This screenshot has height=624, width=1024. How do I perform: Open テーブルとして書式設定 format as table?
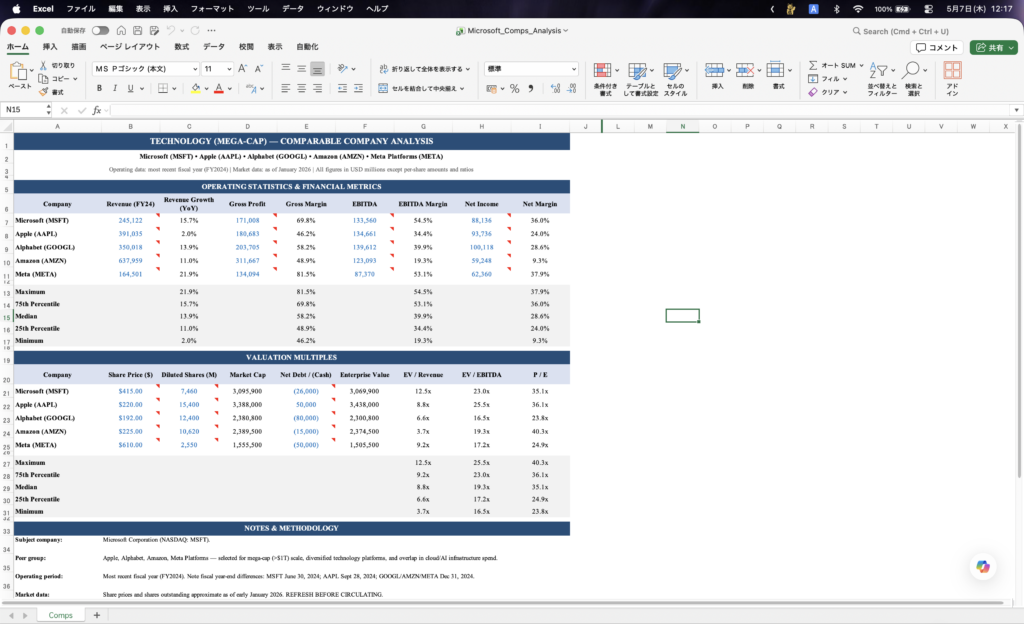coord(640,79)
